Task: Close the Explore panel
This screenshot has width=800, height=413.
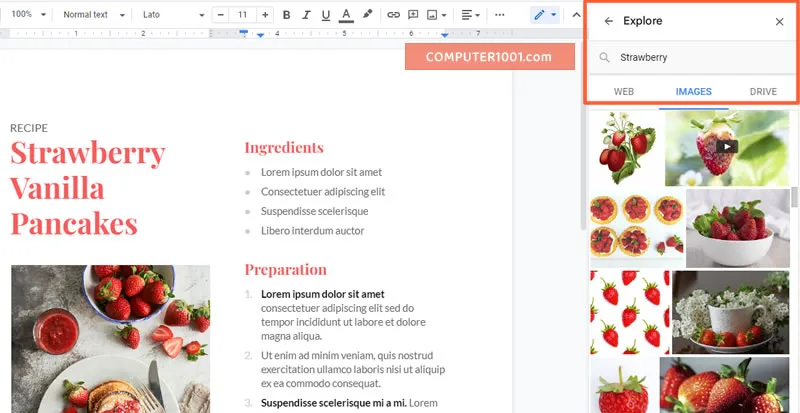Action: tap(779, 21)
